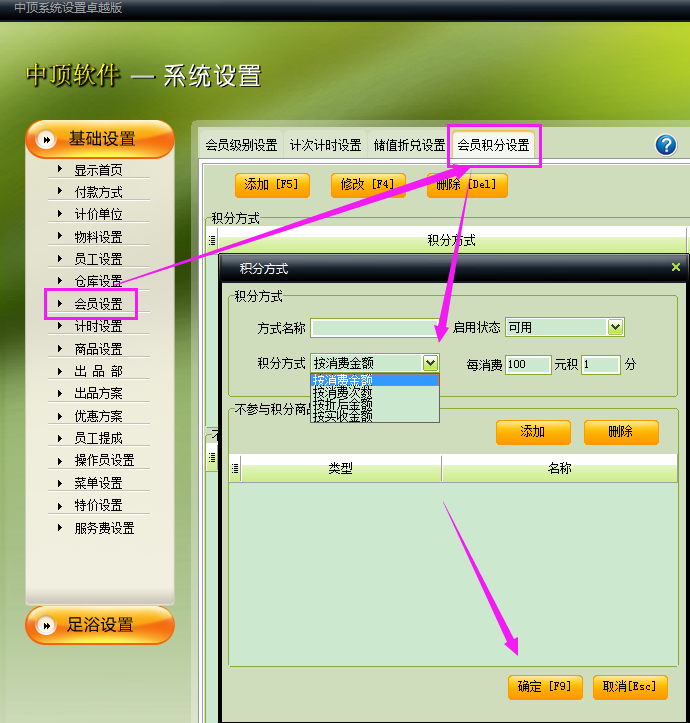Image resolution: width=690 pixels, height=723 pixels.
Task: Click grid selector icon beside 积分方式 column header
Action: [212, 240]
